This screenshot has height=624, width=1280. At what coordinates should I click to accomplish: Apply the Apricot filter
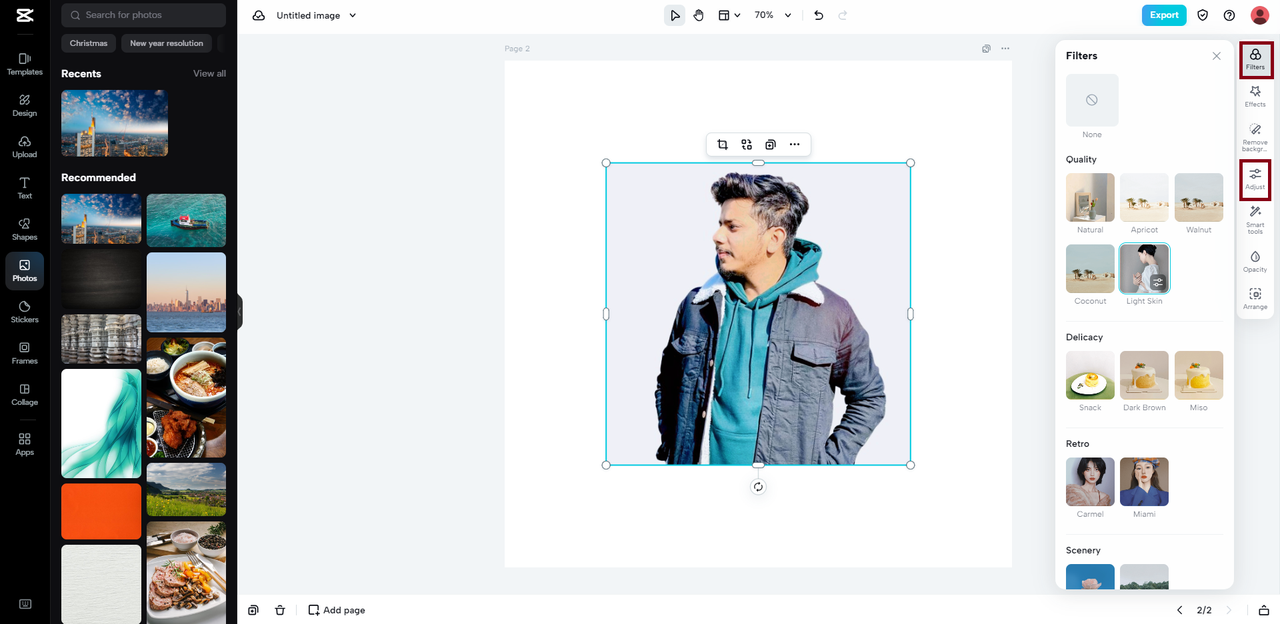pyautogui.click(x=1144, y=197)
